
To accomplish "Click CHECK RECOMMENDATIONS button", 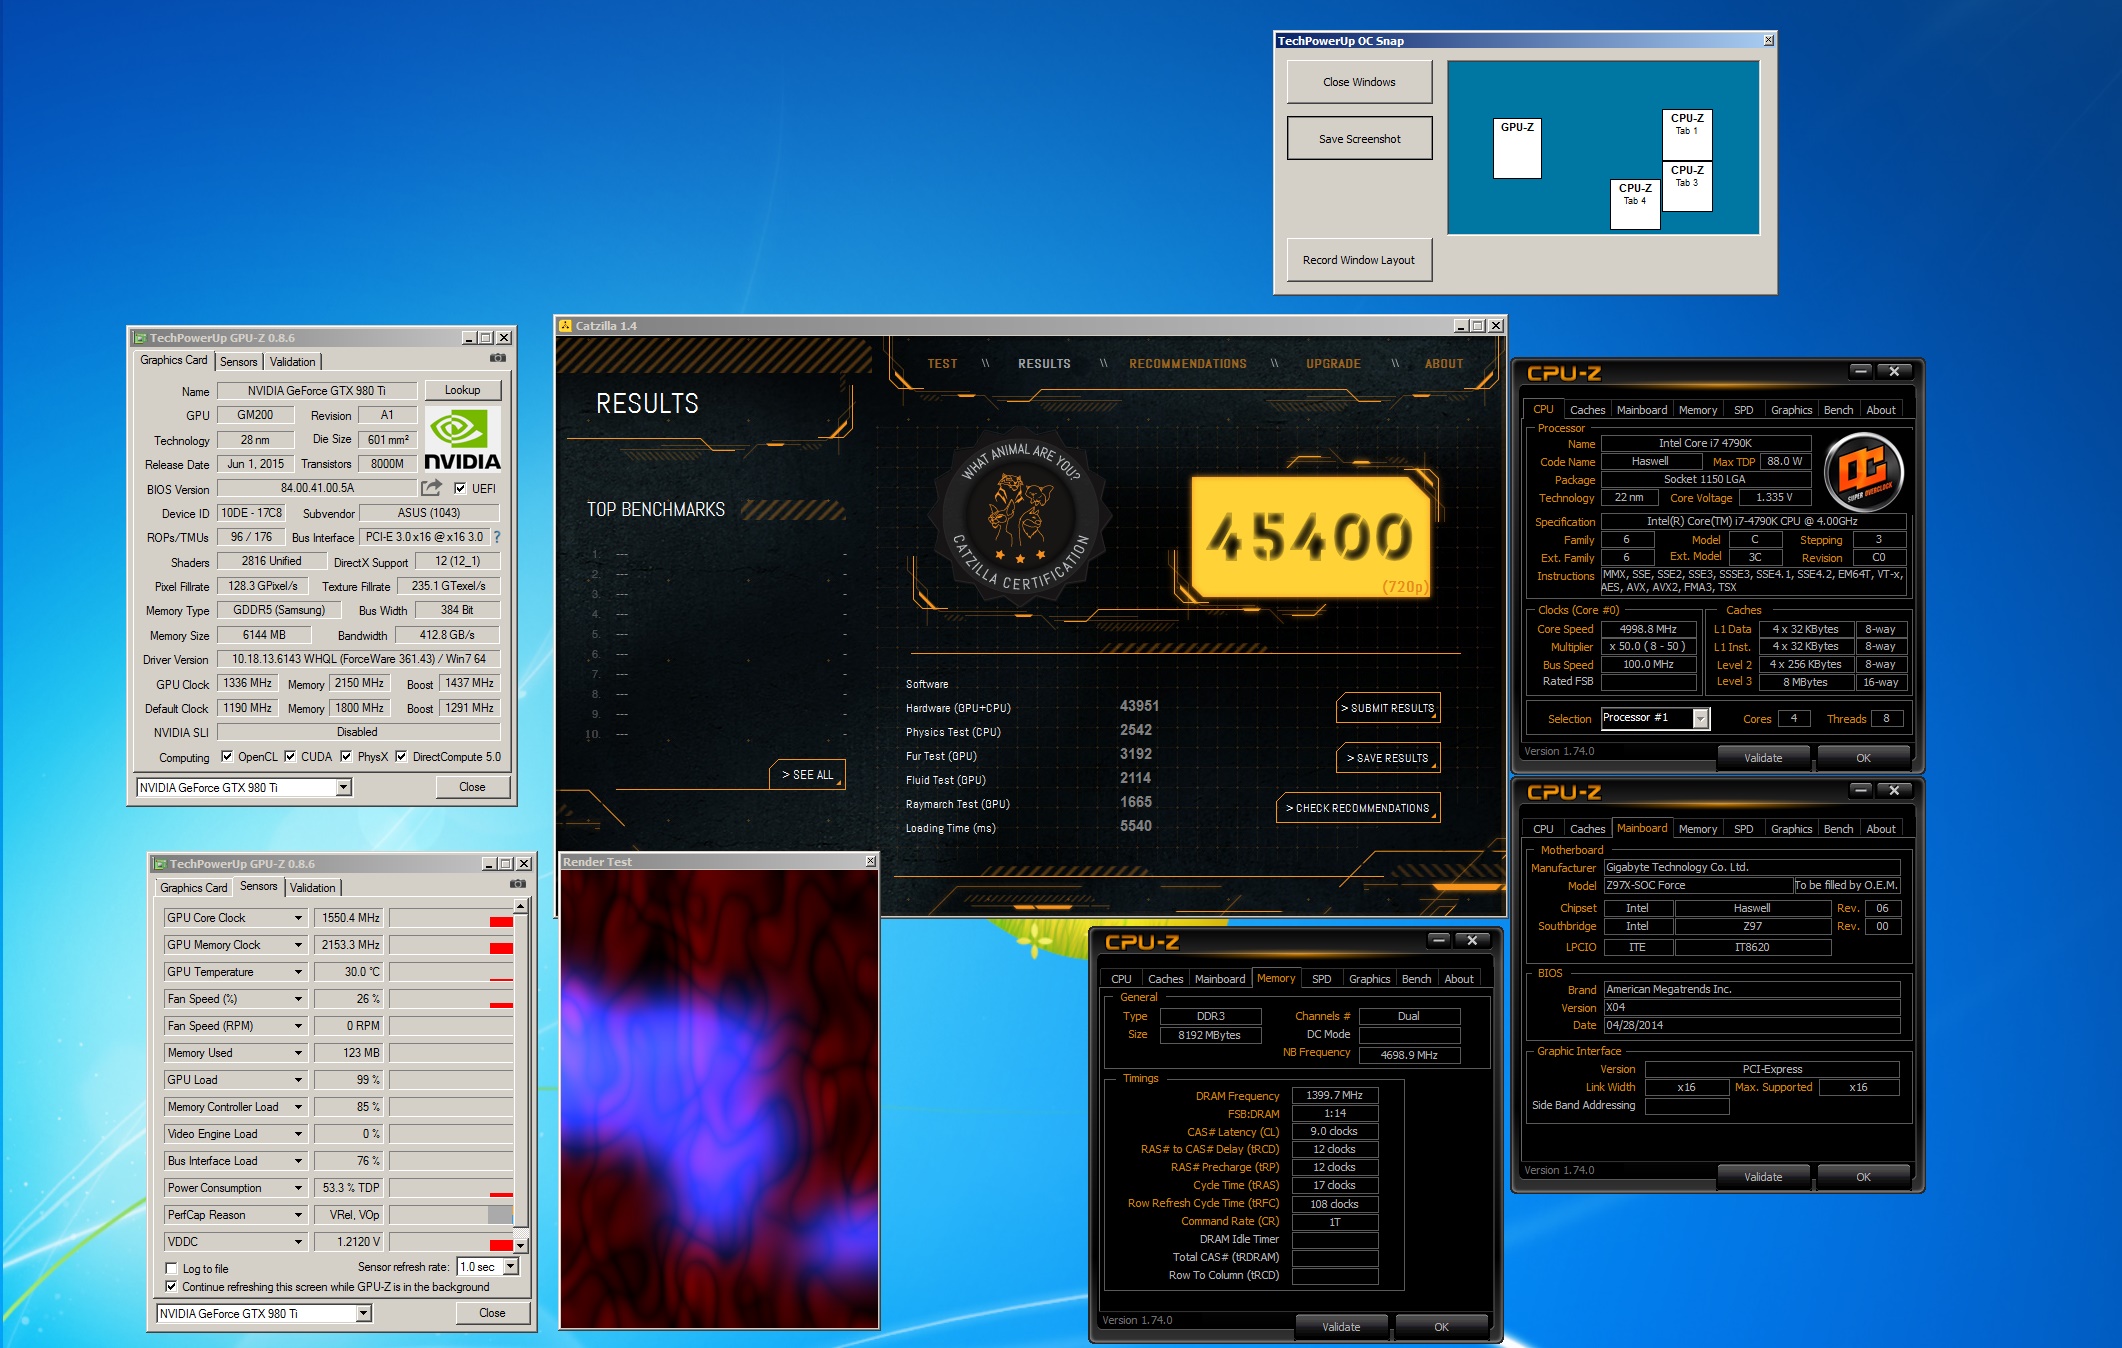I will point(1357,808).
